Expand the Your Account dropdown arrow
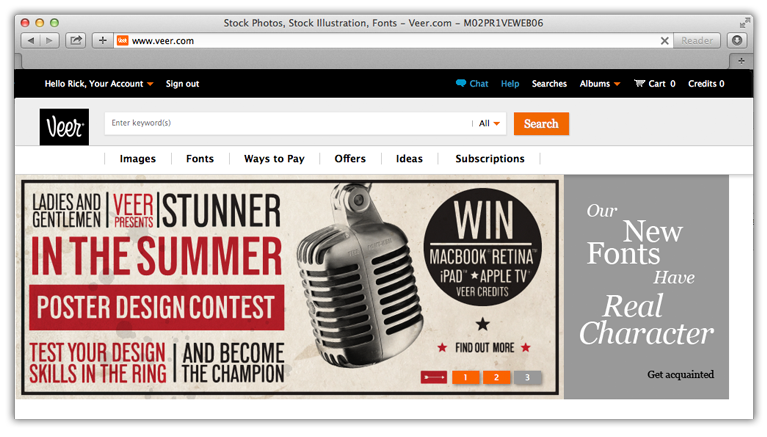The height and width of the screenshot is (437, 767). click(x=150, y=84)
